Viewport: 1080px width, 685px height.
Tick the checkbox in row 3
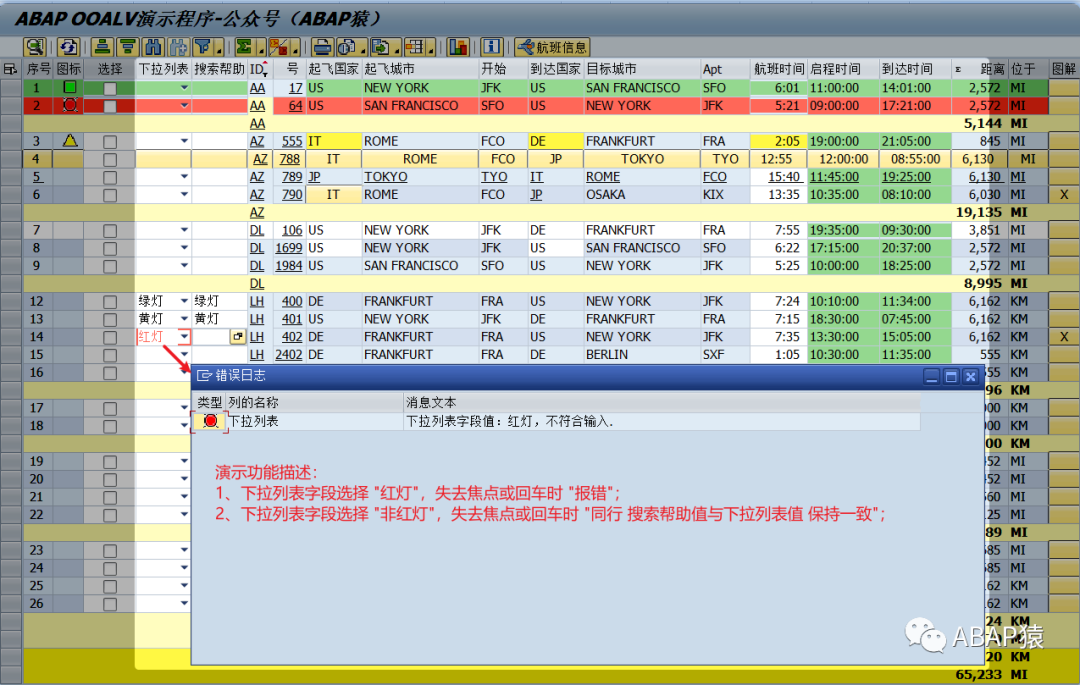click(110, 142)
